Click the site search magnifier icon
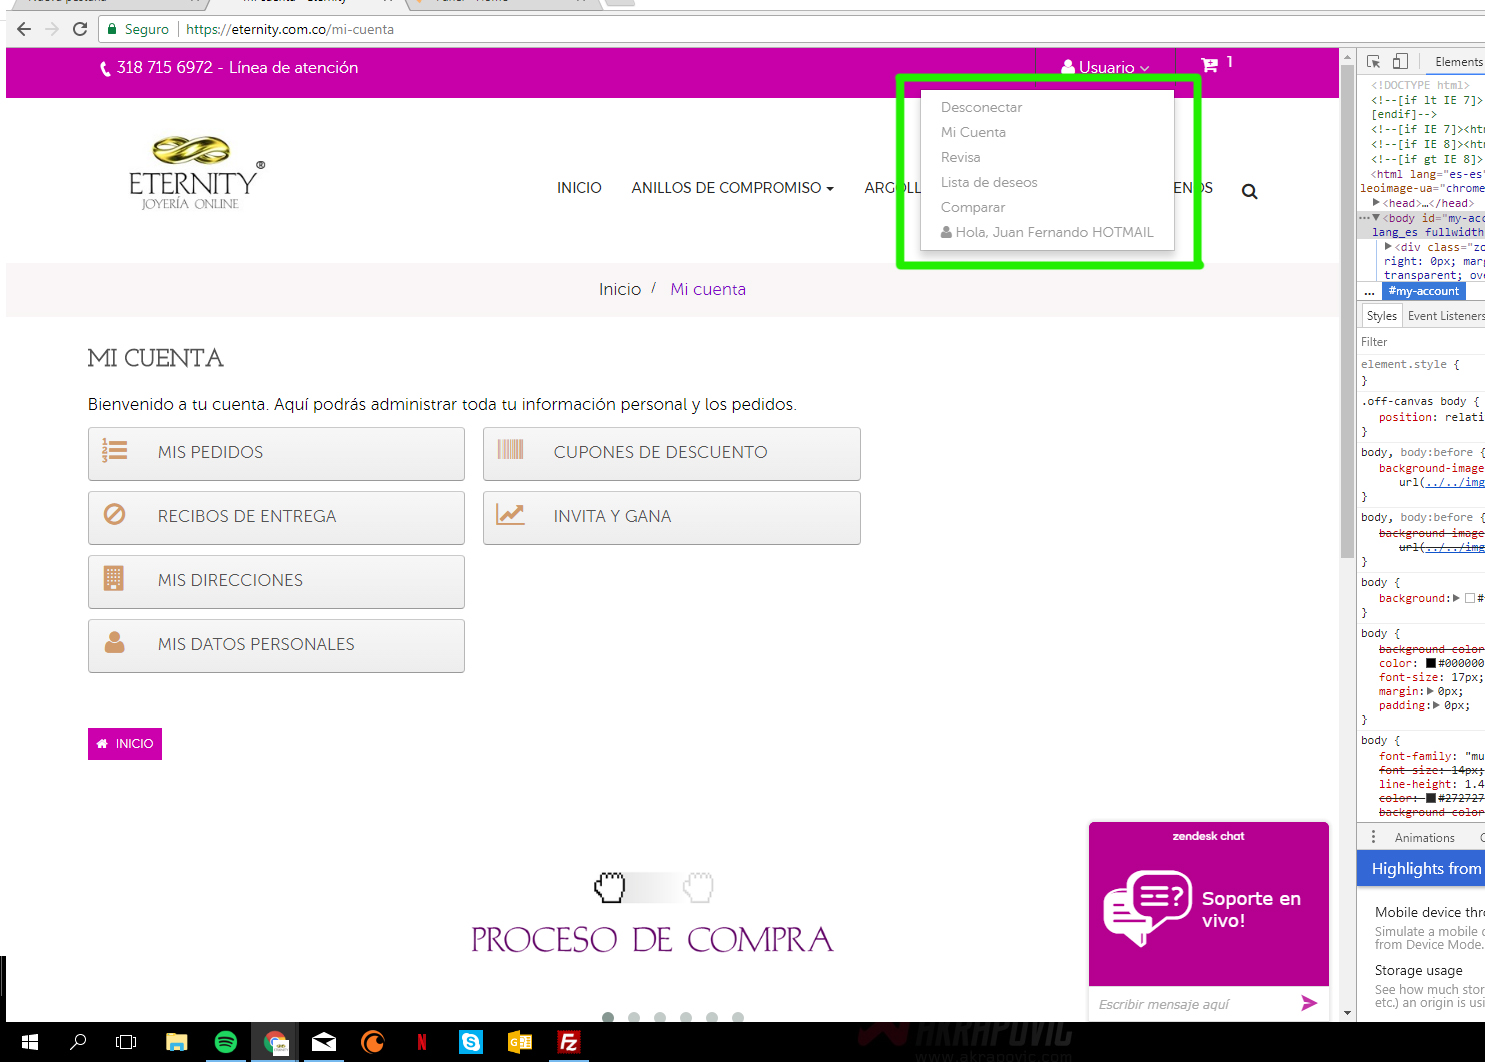 (1249, 191)
